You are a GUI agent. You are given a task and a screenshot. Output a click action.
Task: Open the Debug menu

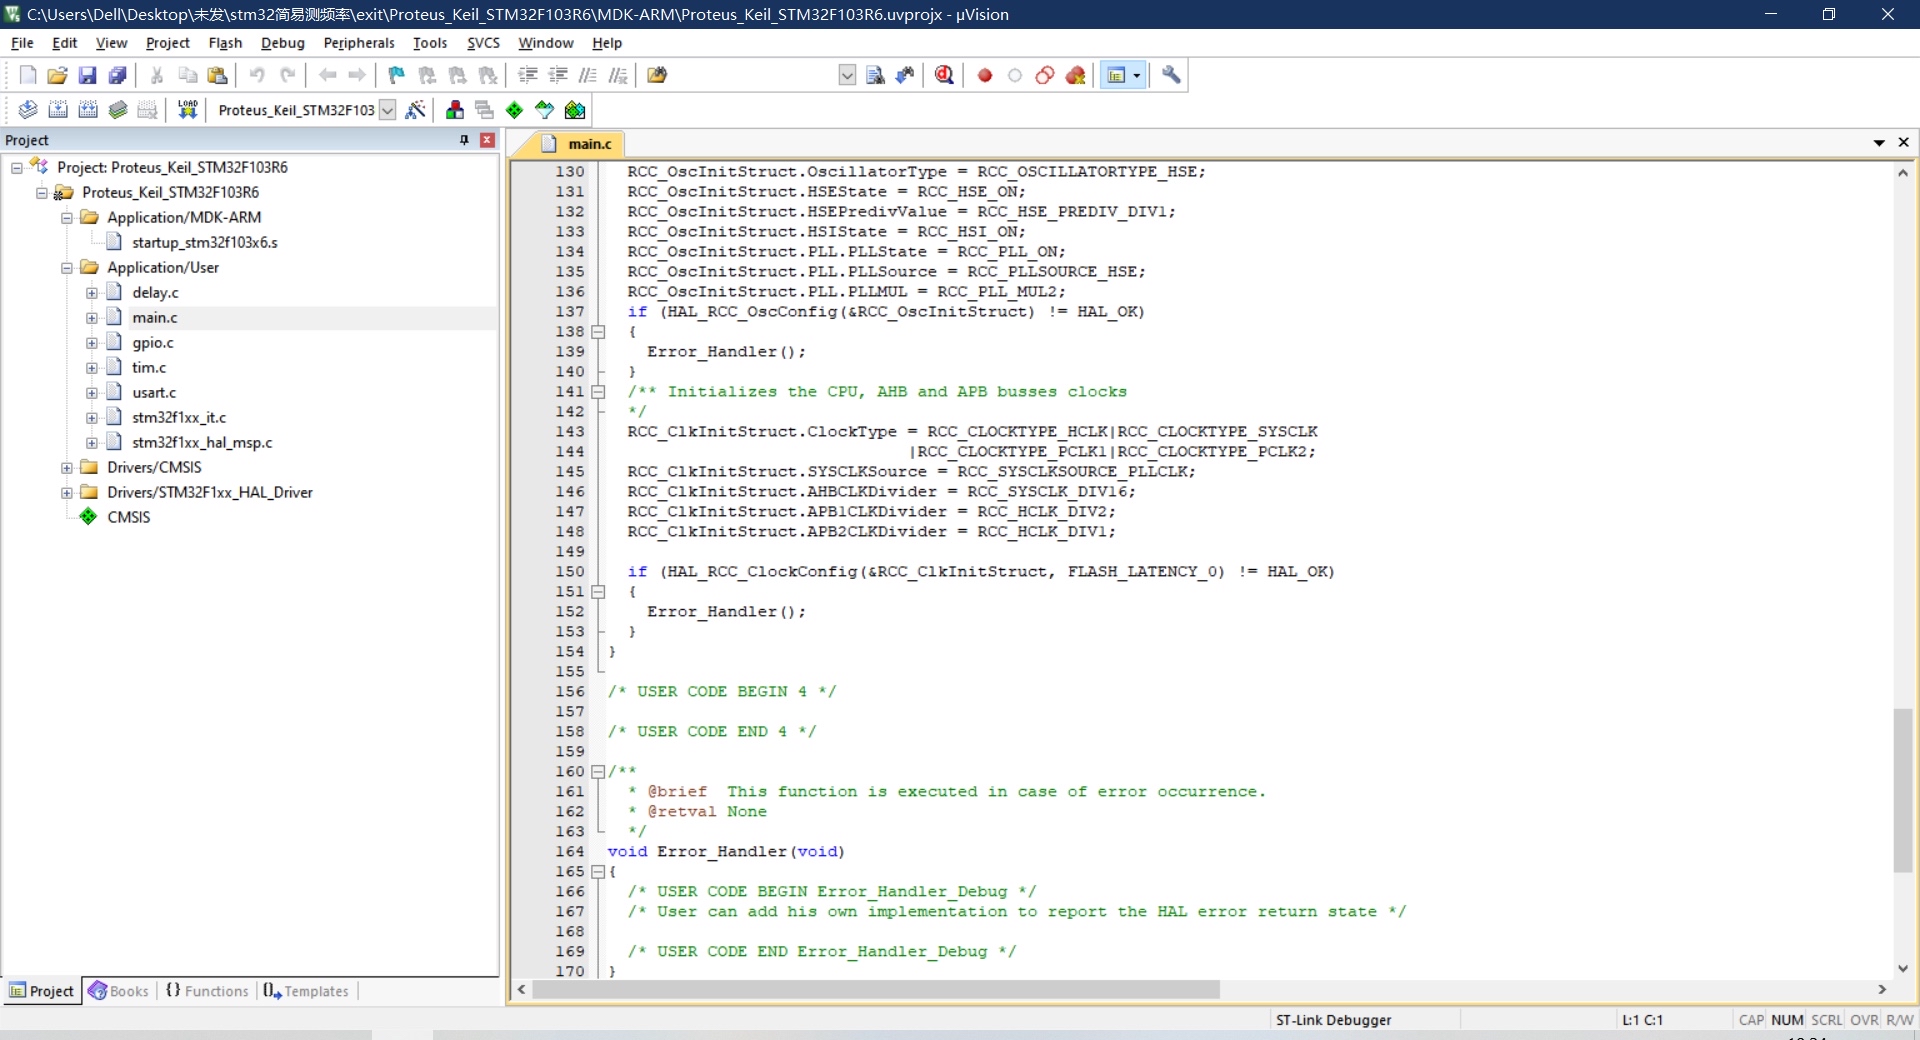tap(283, 43)
